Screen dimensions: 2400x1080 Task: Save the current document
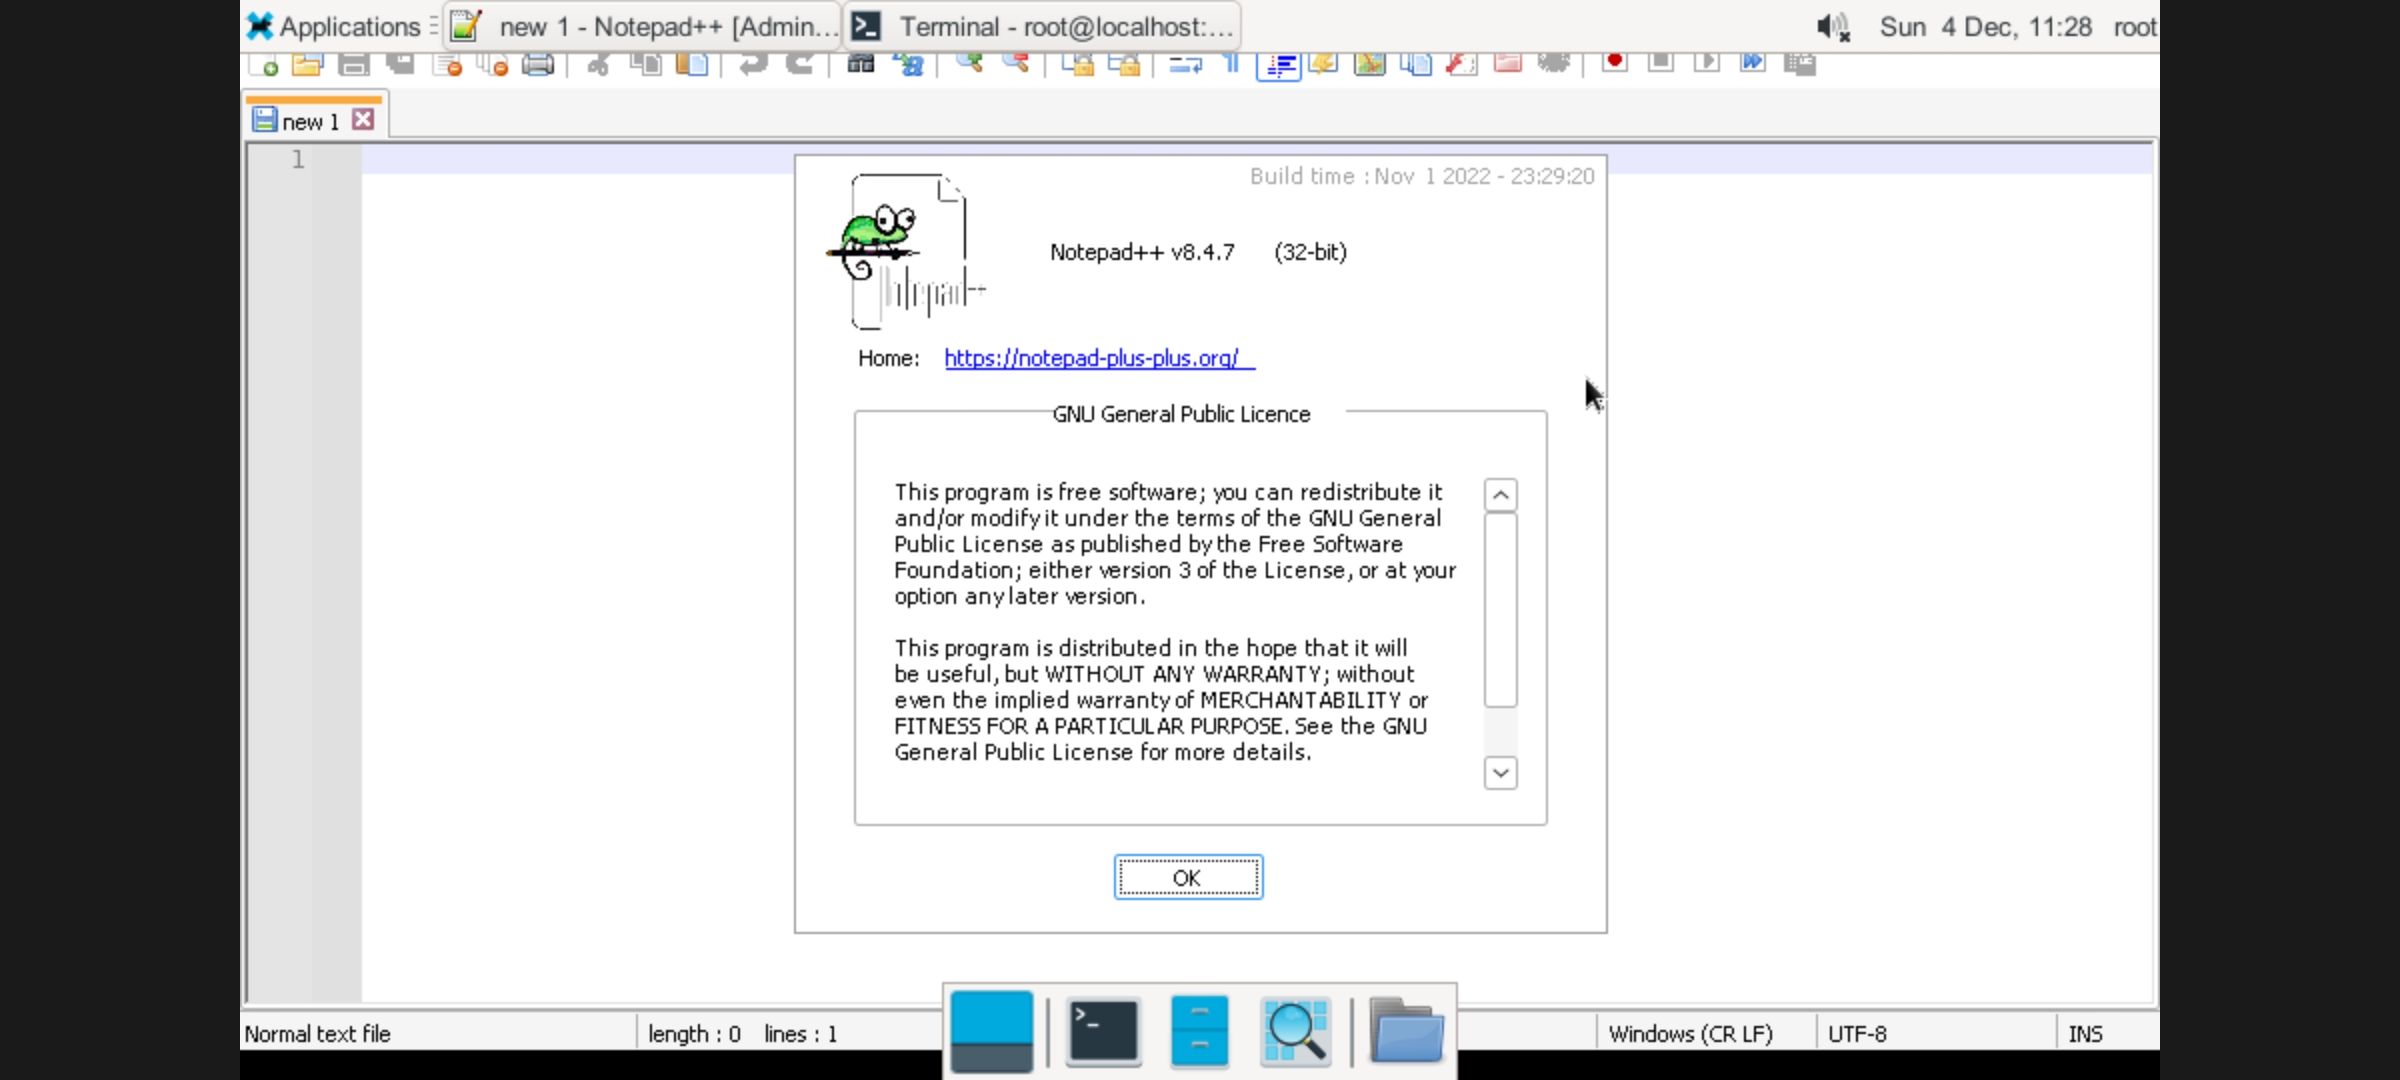point(351,64)
